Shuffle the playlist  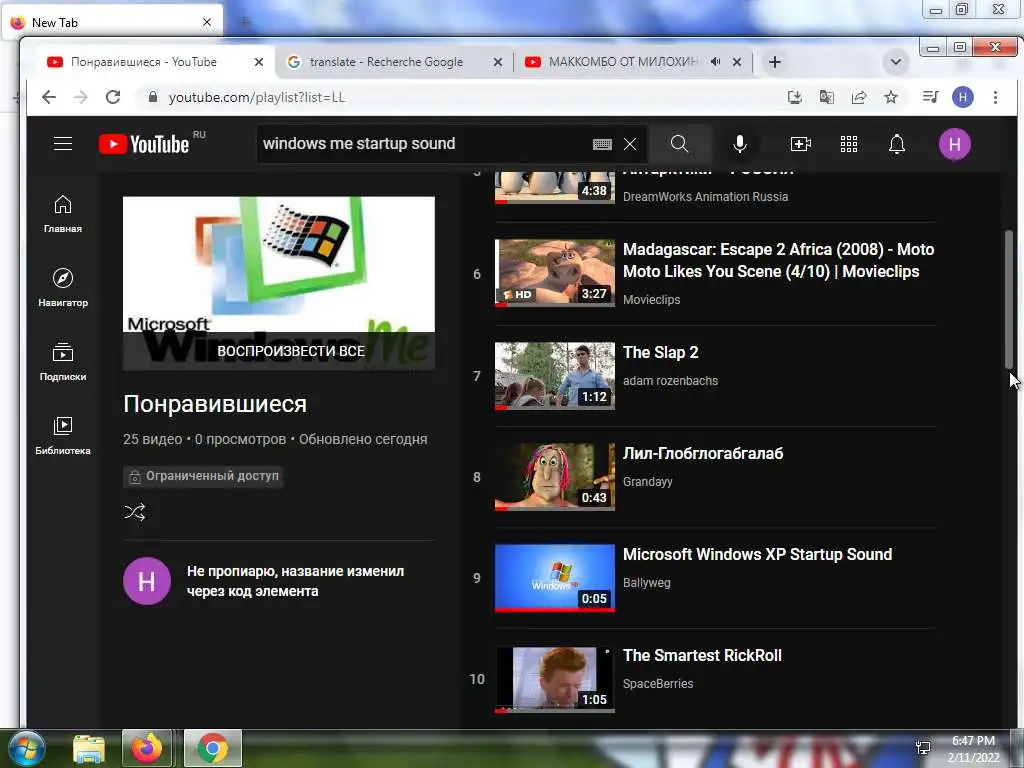pos(135,512)
